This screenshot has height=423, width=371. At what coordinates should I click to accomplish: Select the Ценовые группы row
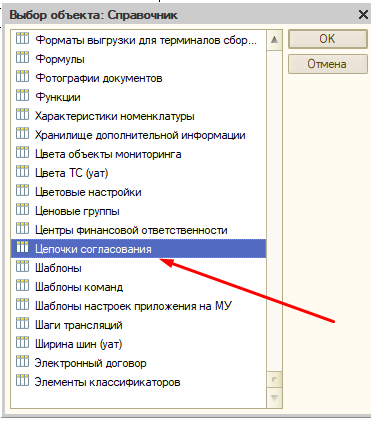(138, 211)
